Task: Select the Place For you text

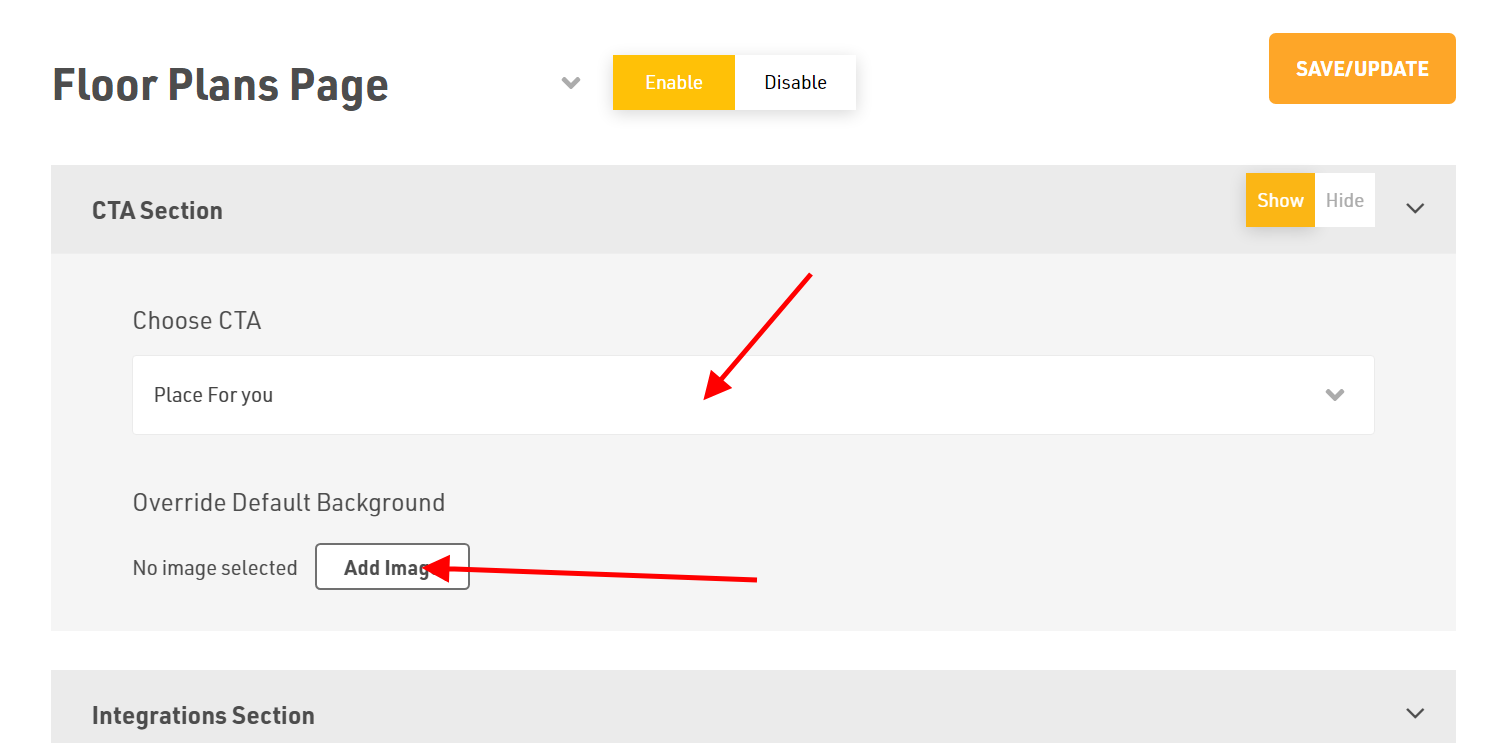Action: coord(213,395)
